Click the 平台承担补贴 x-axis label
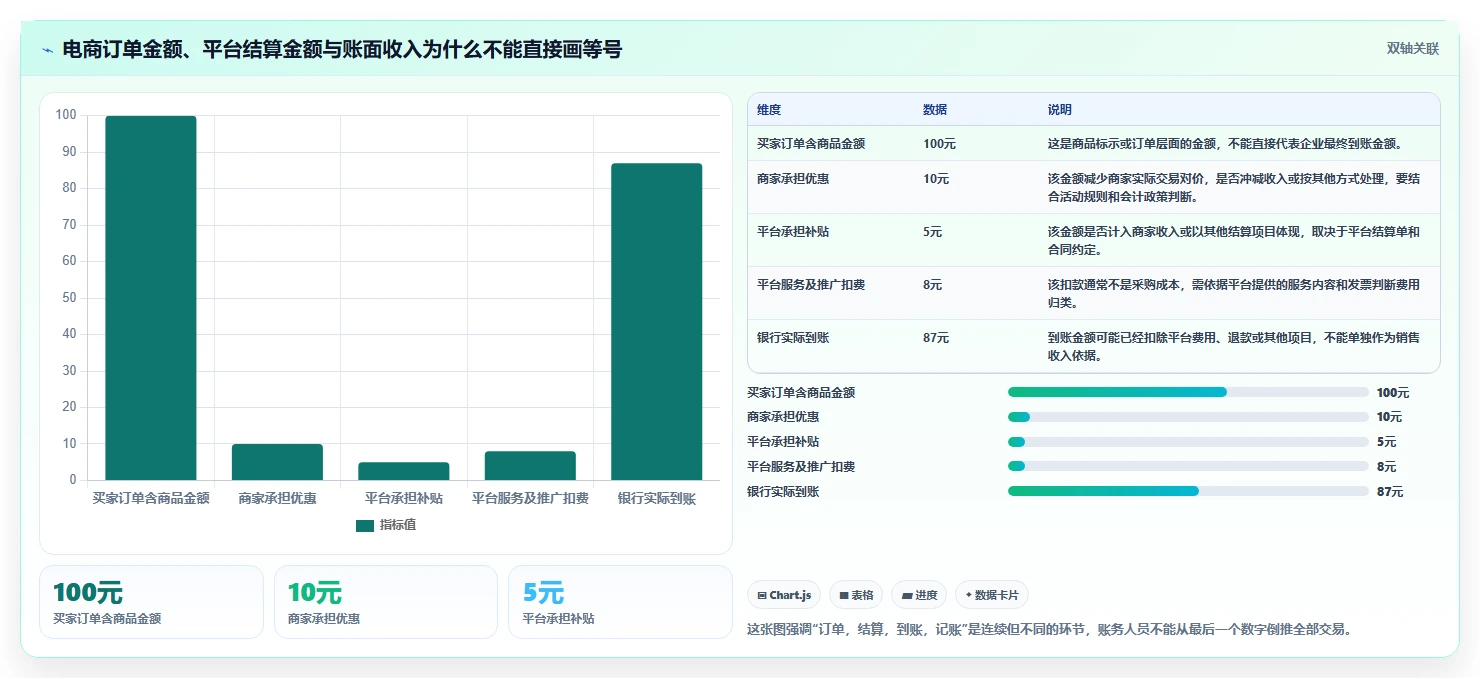The width and height of the screenshot is (1480, 678). 404,498
